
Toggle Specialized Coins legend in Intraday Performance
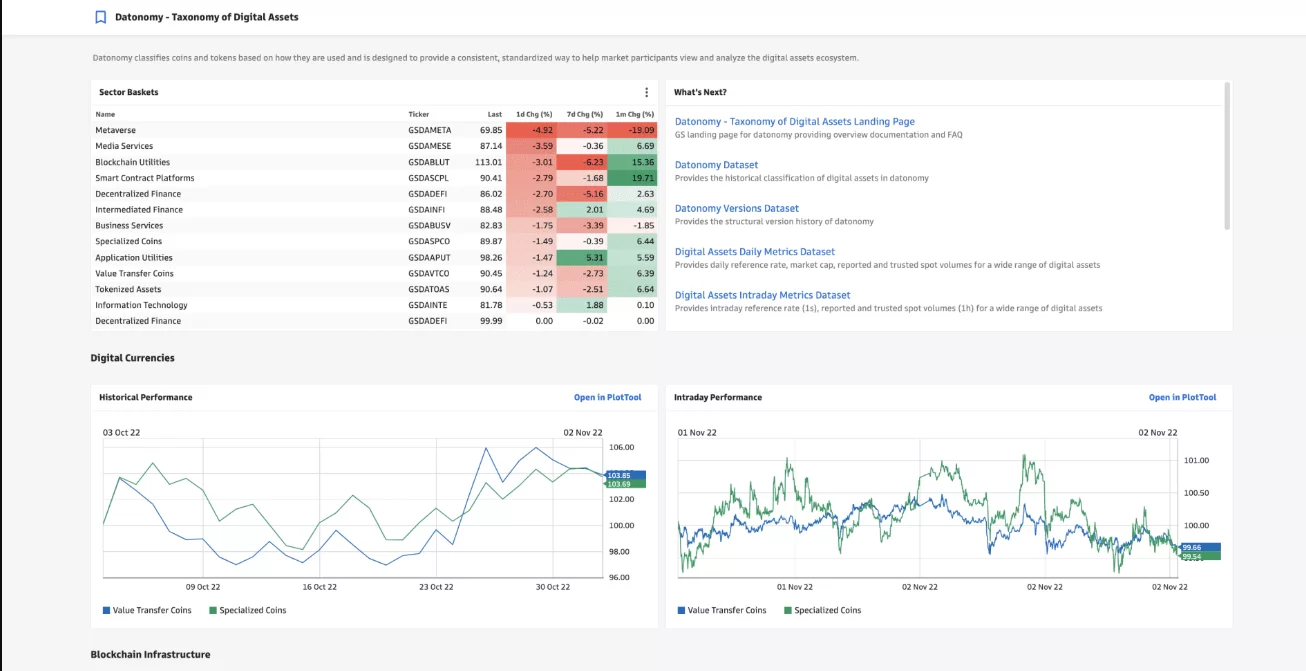coord(822,610)
